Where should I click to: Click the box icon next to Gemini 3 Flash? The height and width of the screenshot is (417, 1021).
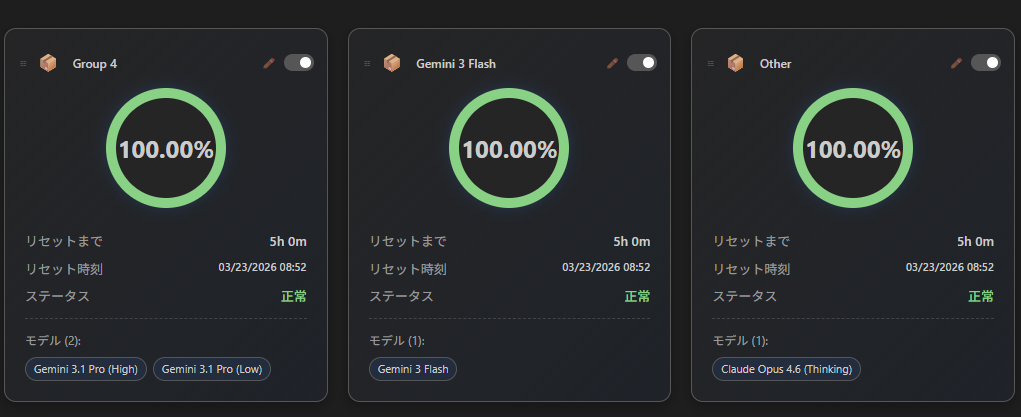coord(392,63)
